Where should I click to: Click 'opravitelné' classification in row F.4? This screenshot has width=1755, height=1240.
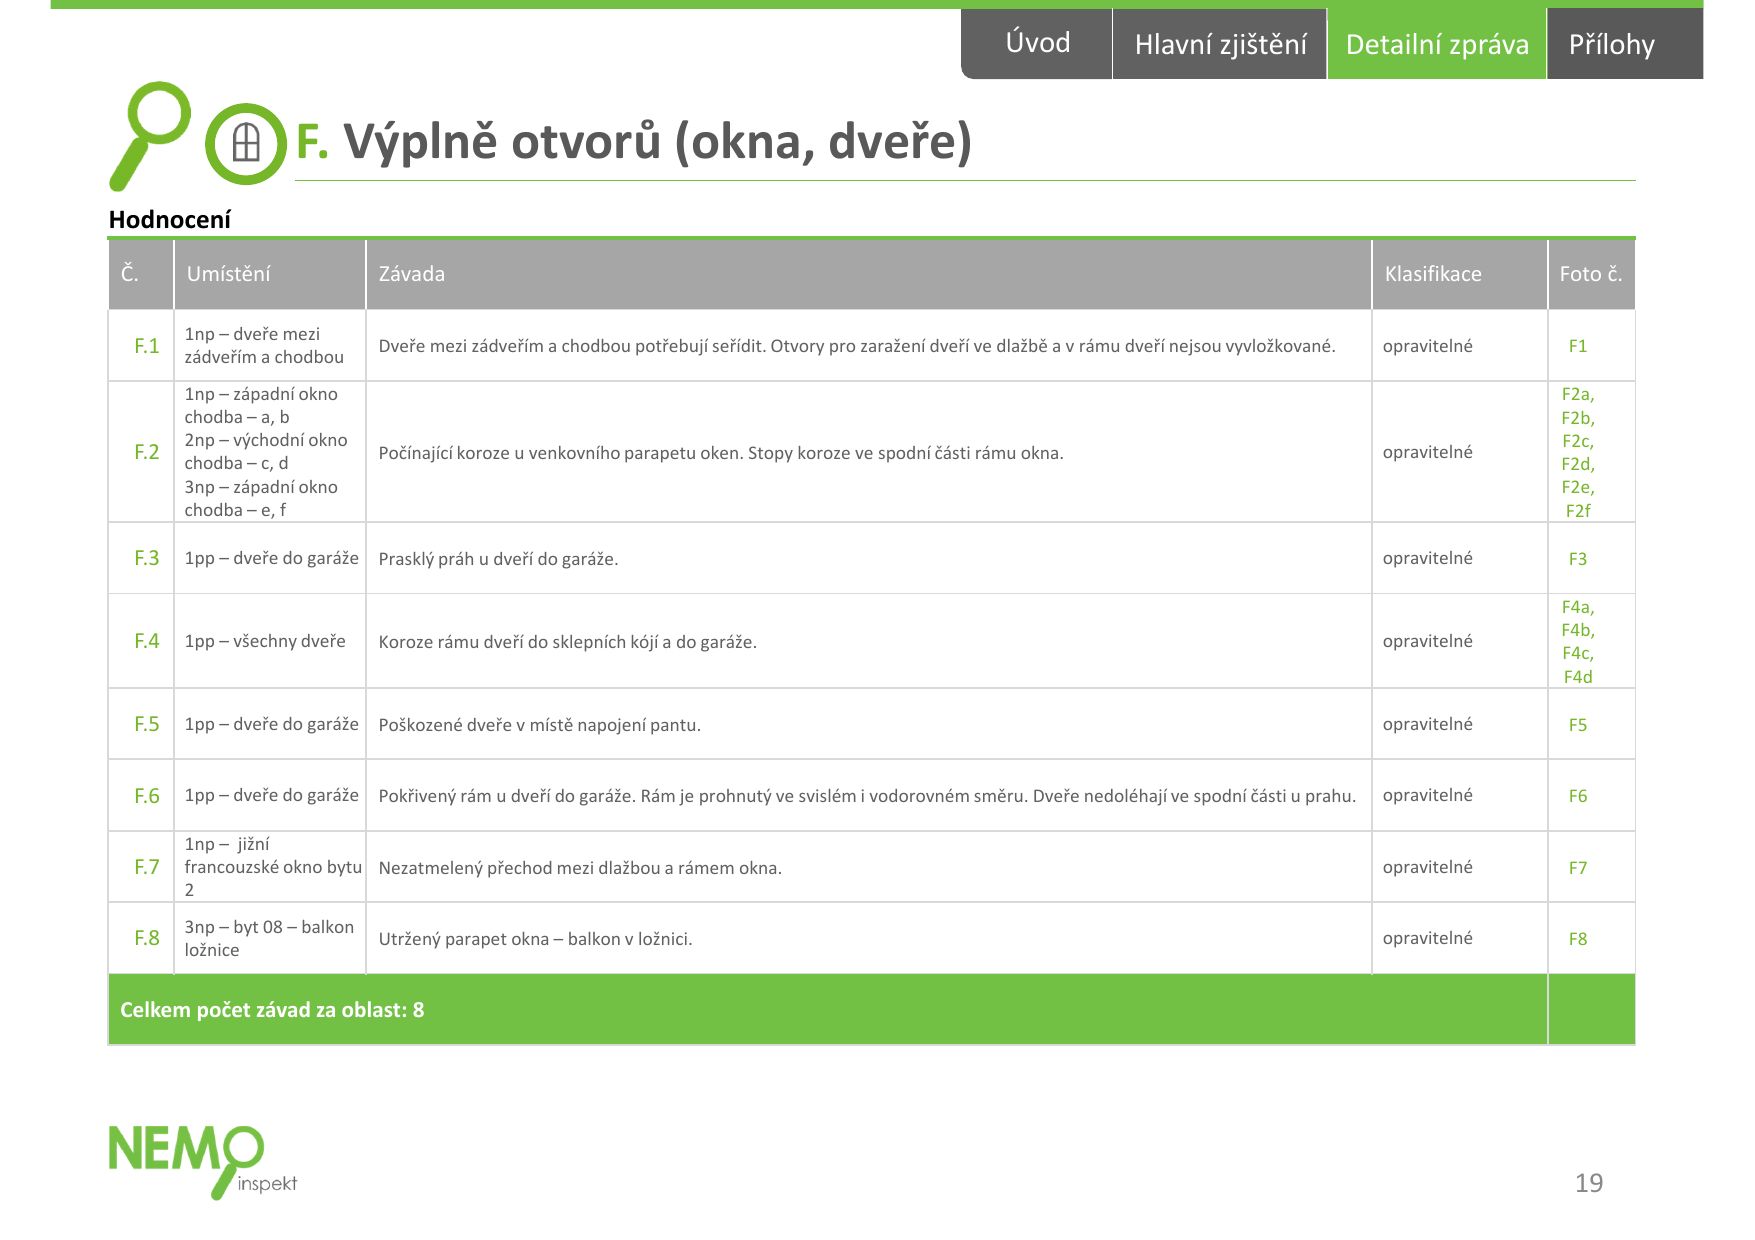coord(1427,641)
